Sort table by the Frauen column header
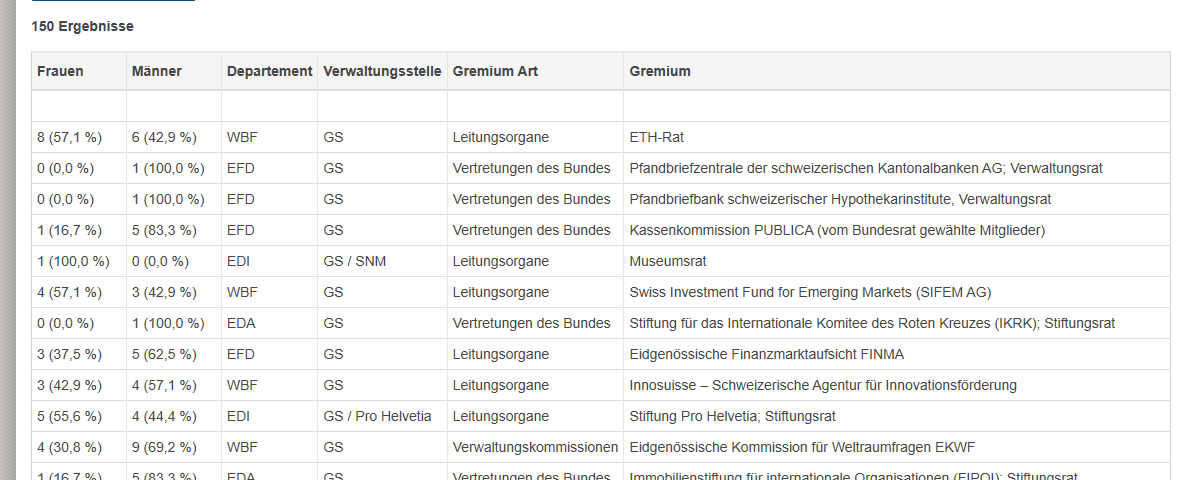 [61, 71]
